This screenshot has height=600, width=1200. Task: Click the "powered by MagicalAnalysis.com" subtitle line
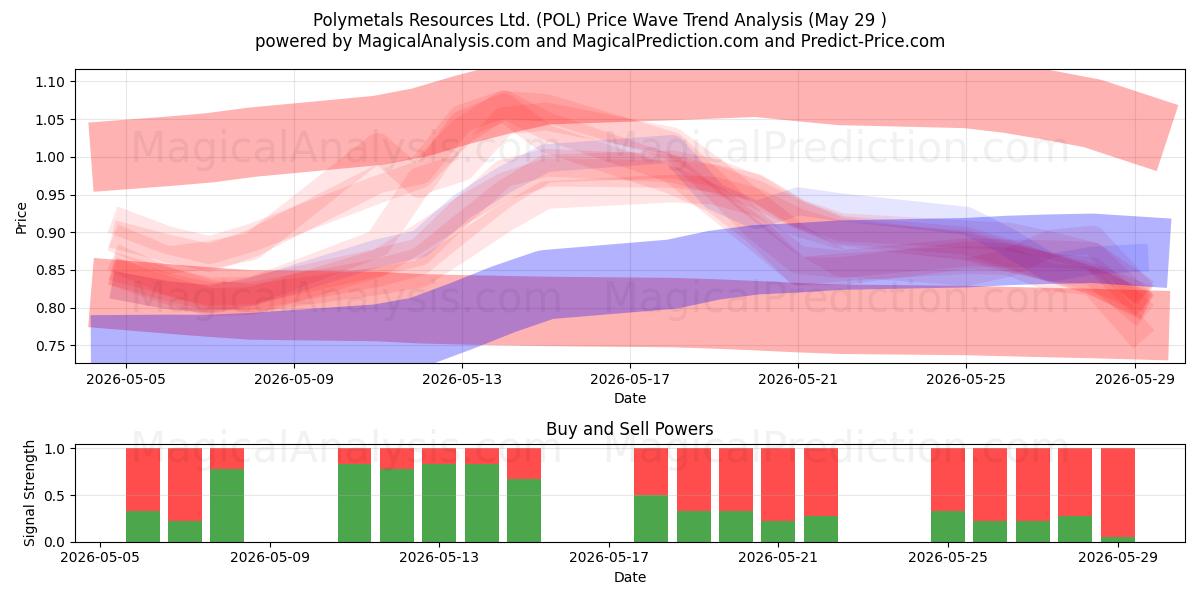click(600, 41)
